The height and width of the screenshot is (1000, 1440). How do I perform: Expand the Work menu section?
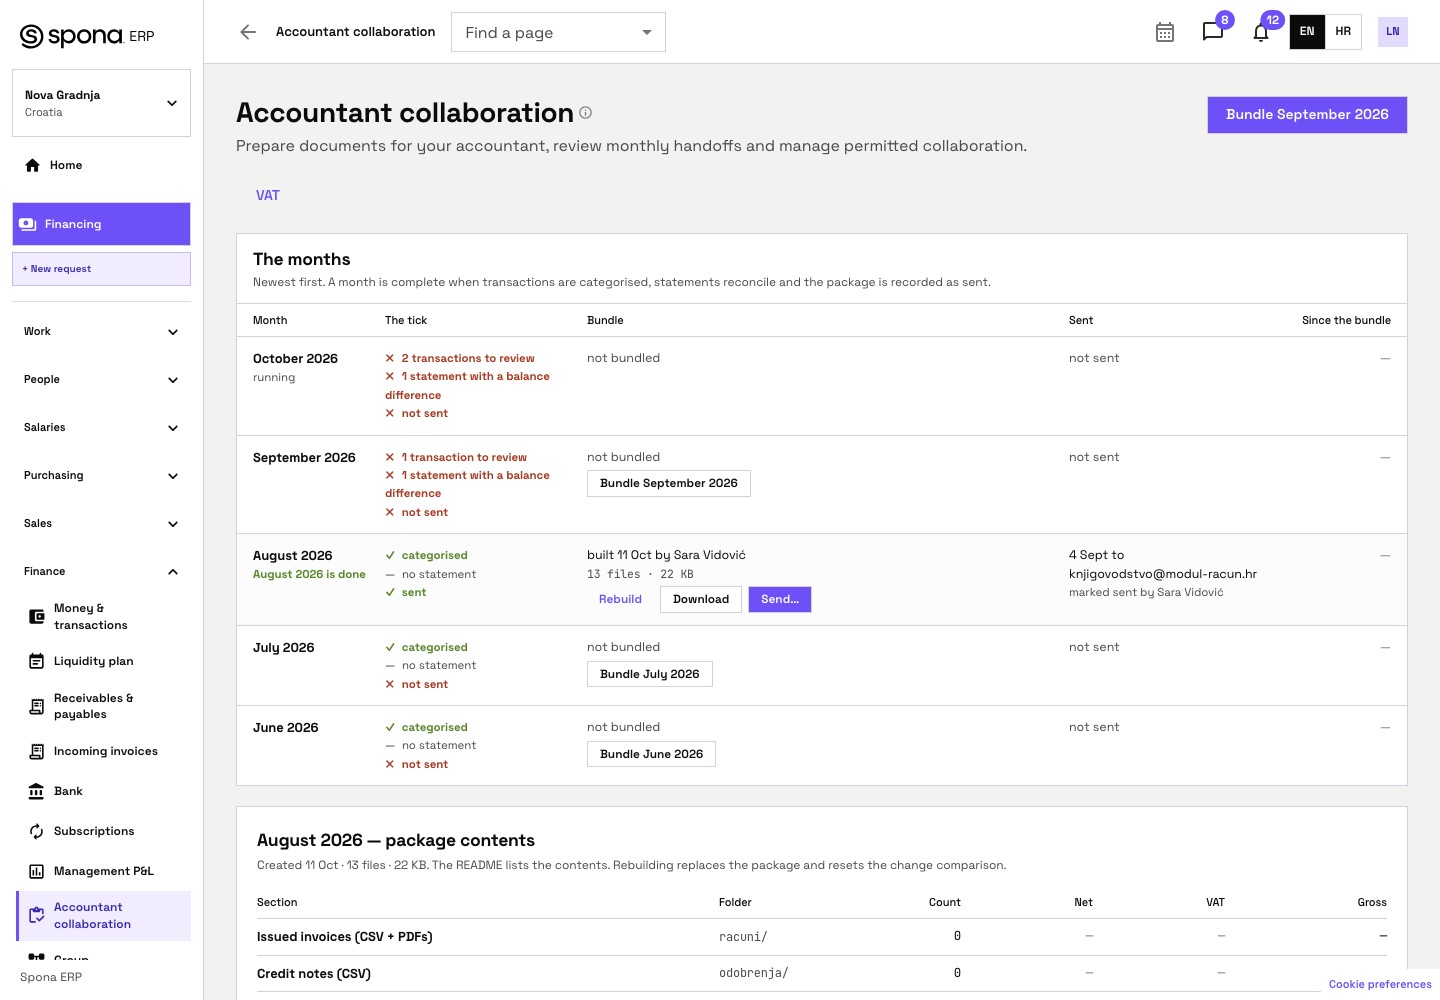pos(101,331)
